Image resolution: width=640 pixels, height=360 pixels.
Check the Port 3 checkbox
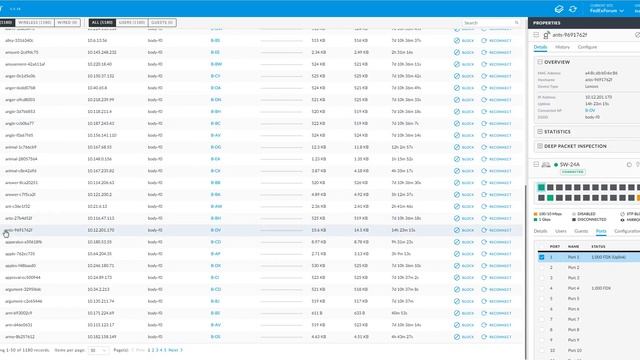pos(542,278)
